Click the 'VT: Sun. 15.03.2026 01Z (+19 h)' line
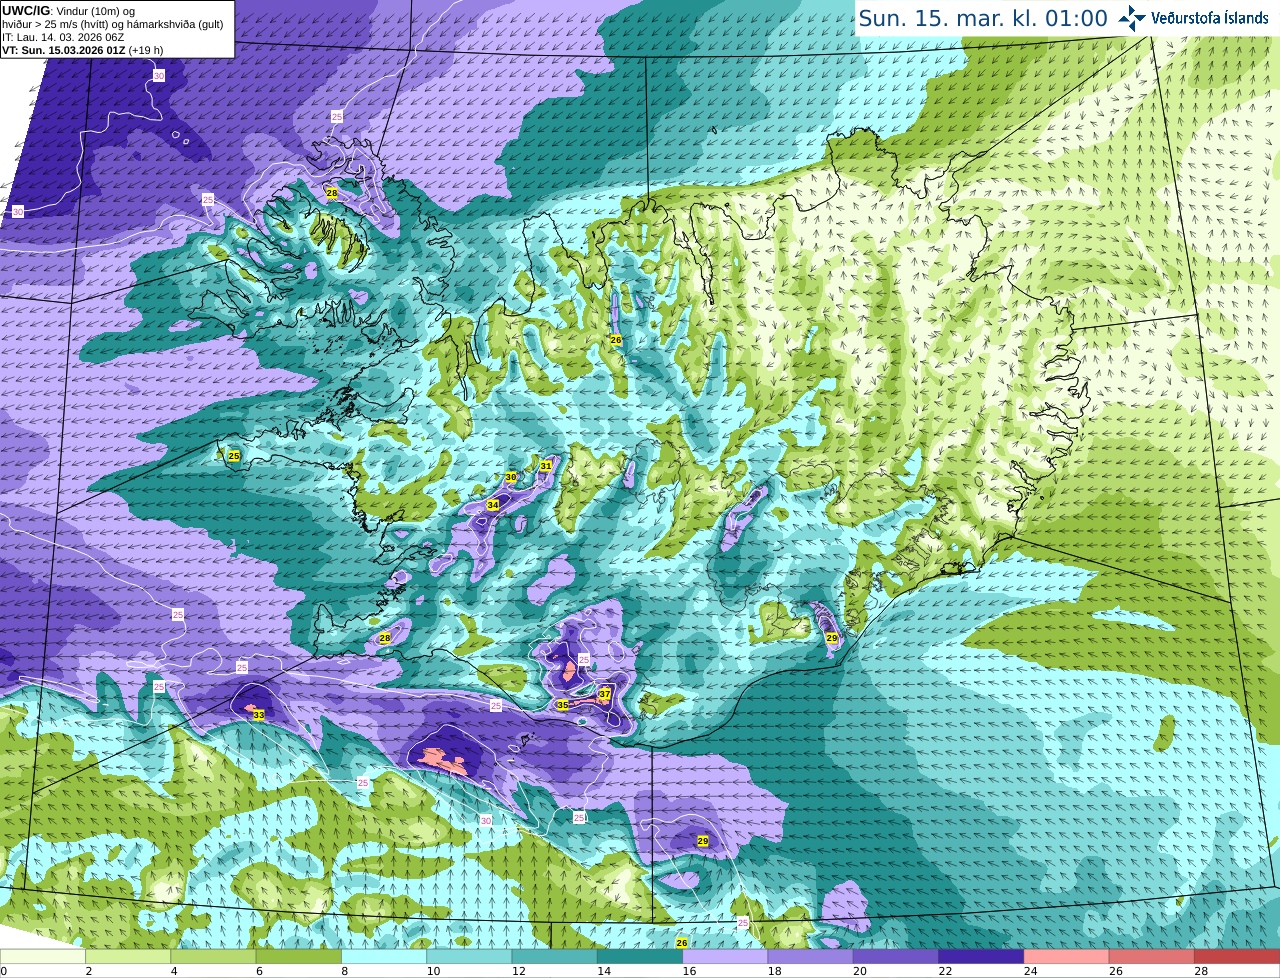The width and height of the screenshot is (1280, 978). coord(82,50)
